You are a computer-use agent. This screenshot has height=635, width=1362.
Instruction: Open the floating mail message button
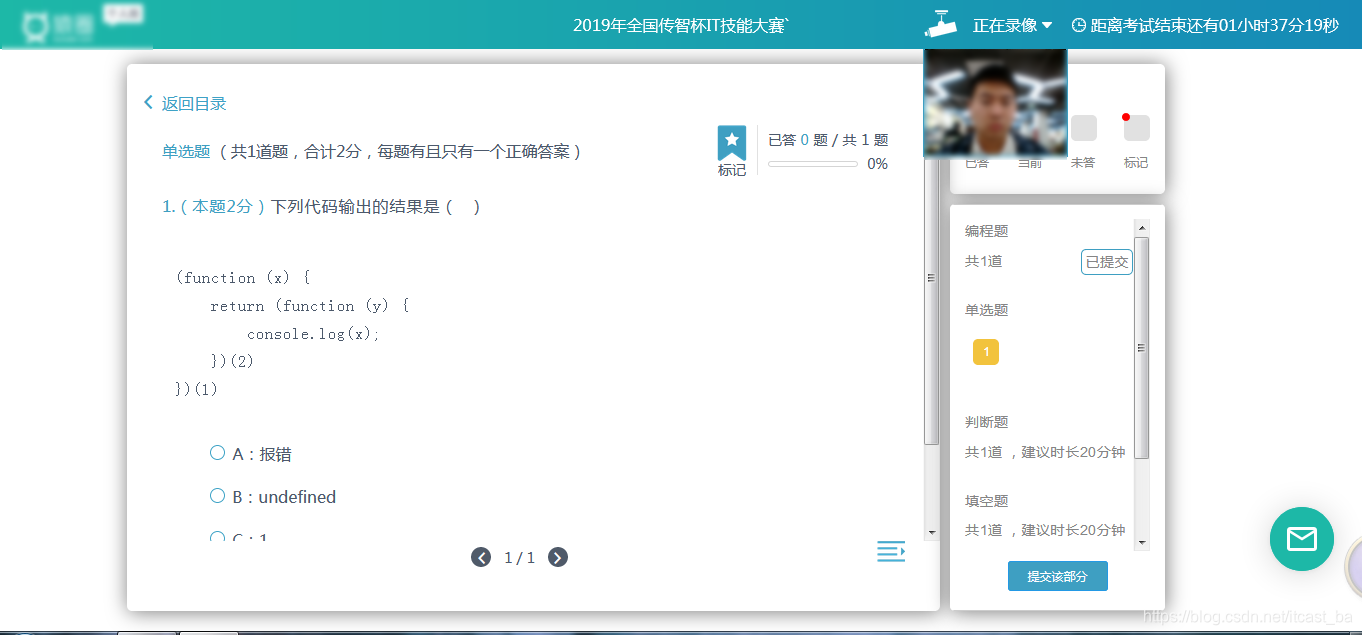tap(1301, 539)
